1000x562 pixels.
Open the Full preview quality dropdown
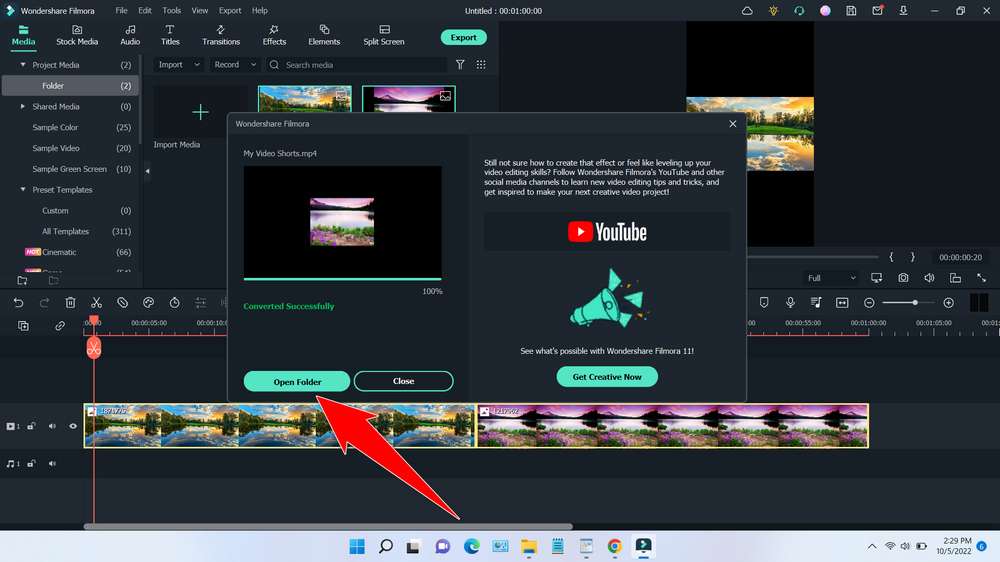pos(831,278)
